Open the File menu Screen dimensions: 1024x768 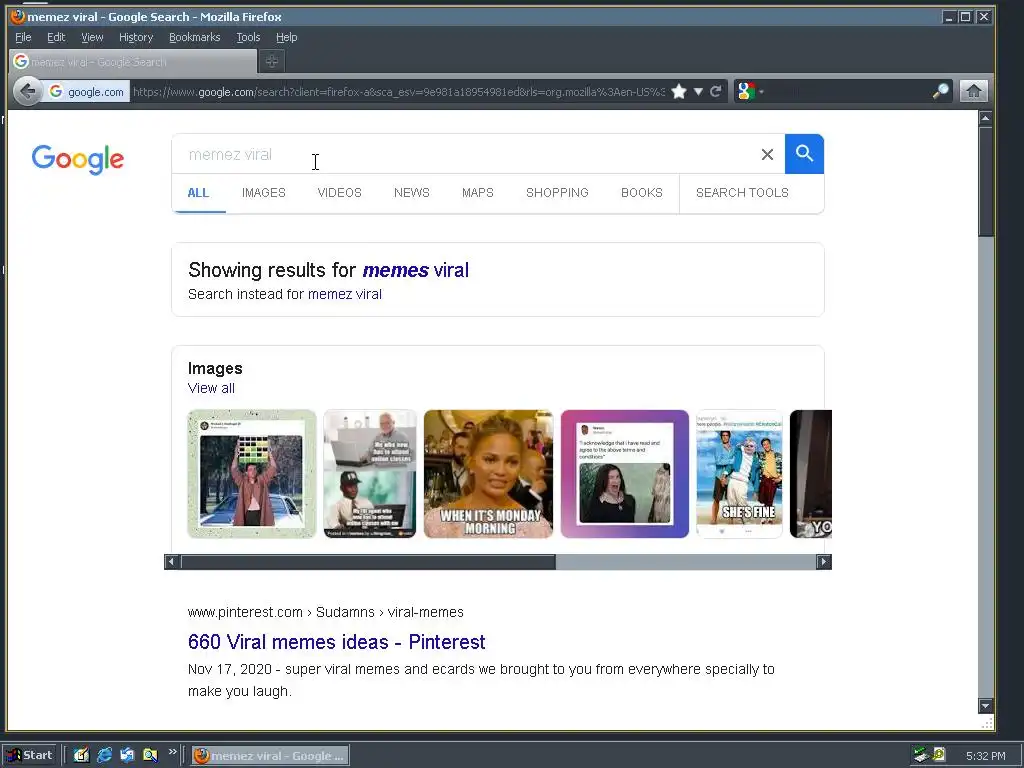23,37
